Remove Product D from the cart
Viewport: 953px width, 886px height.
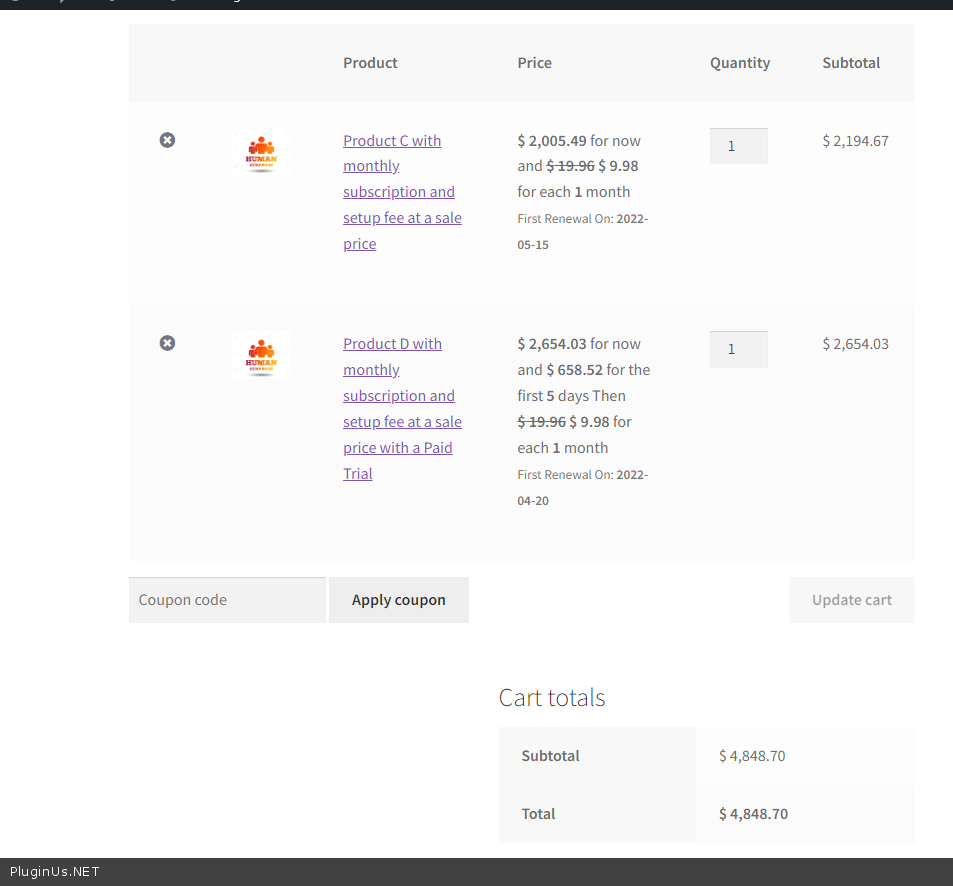(167, 343)
